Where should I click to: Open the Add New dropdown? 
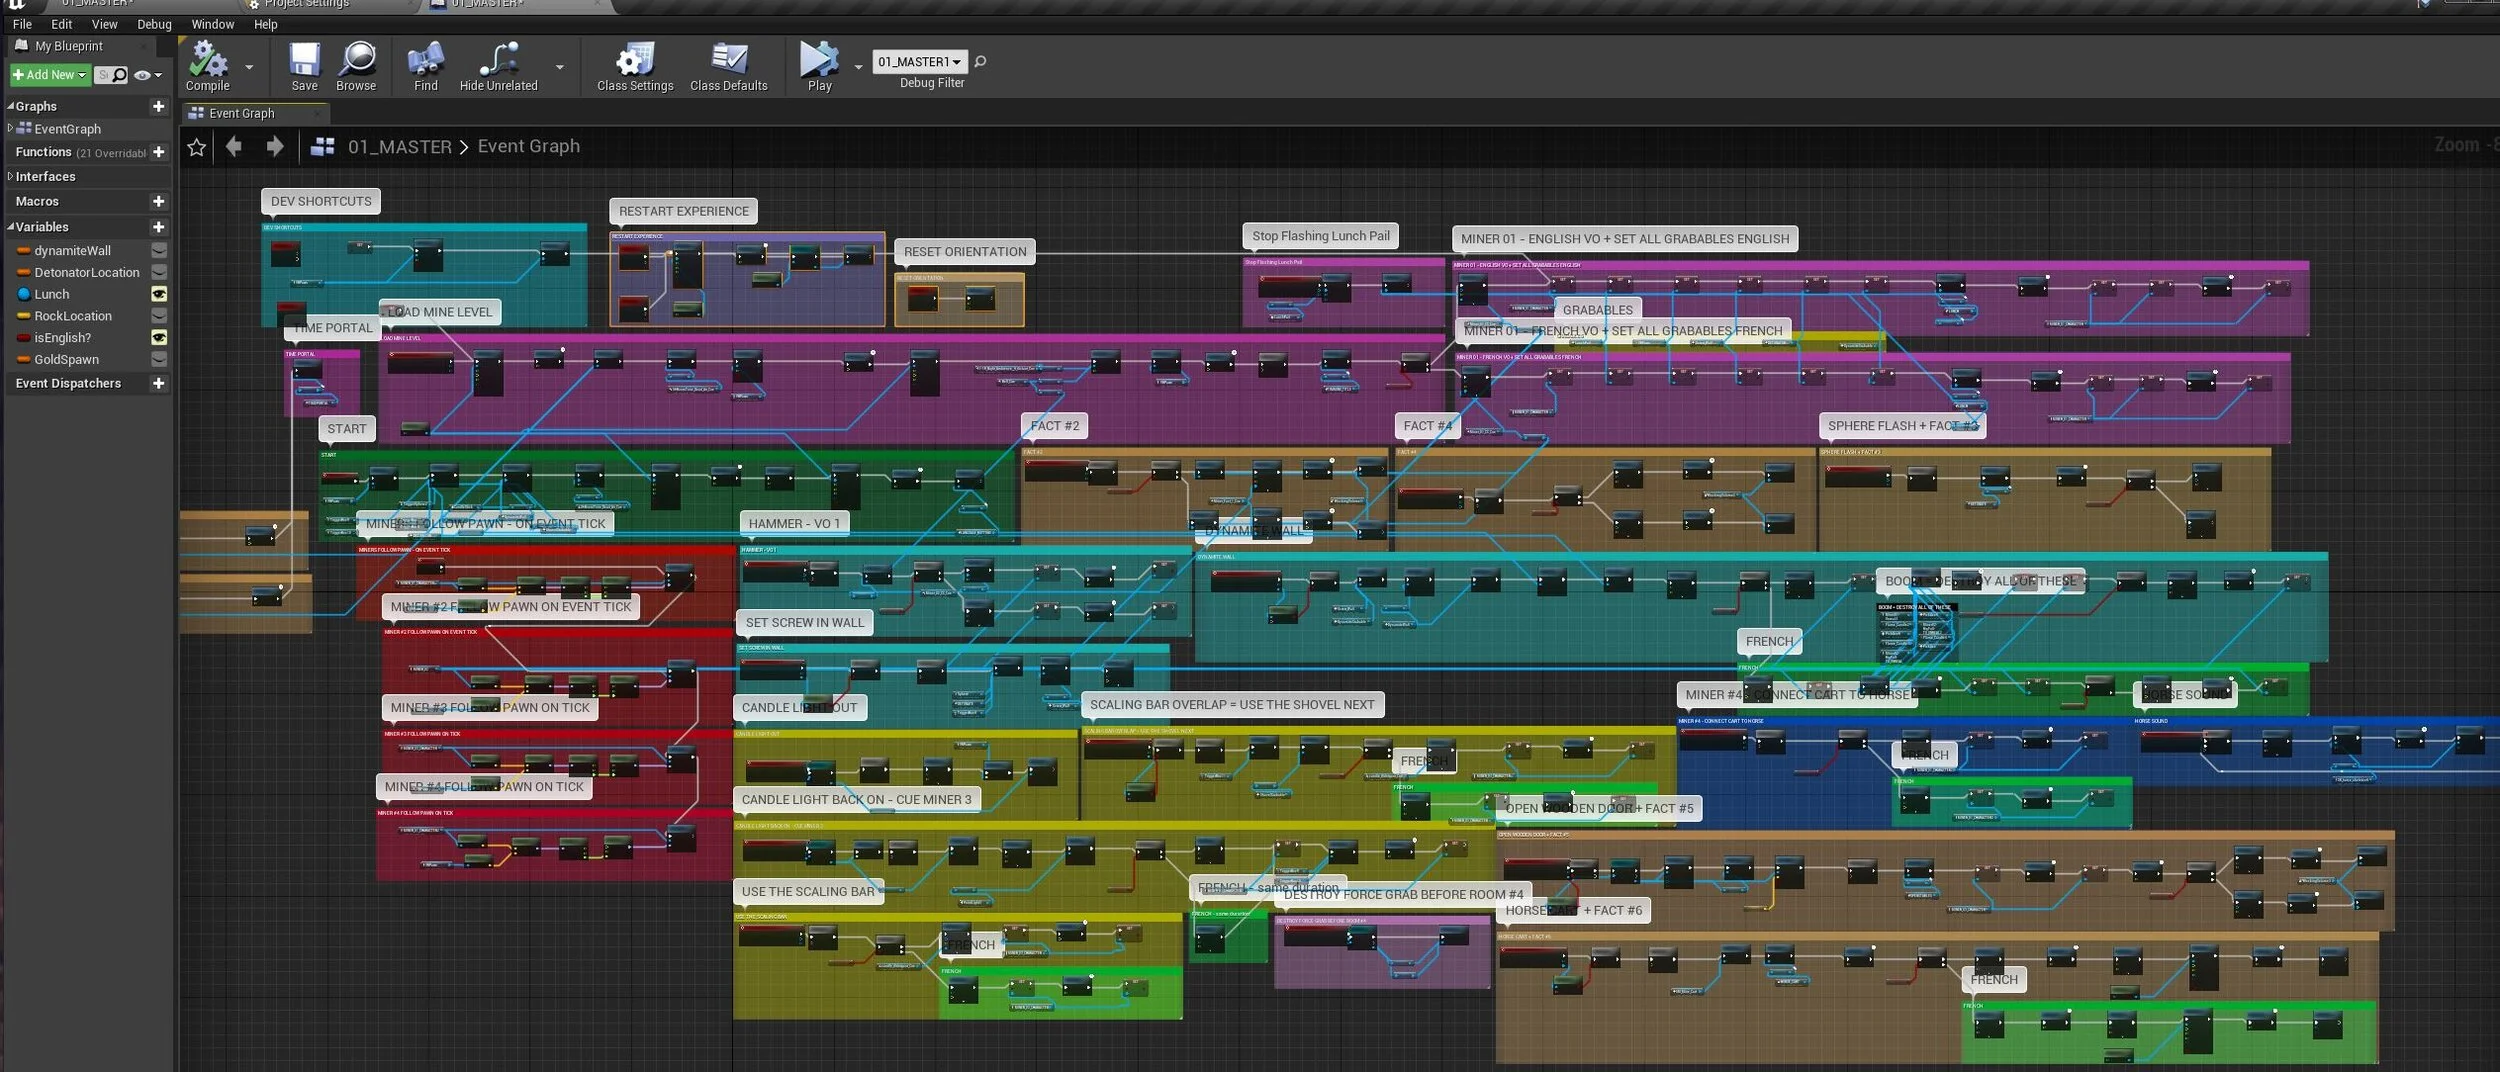click(x=50, y=75)
